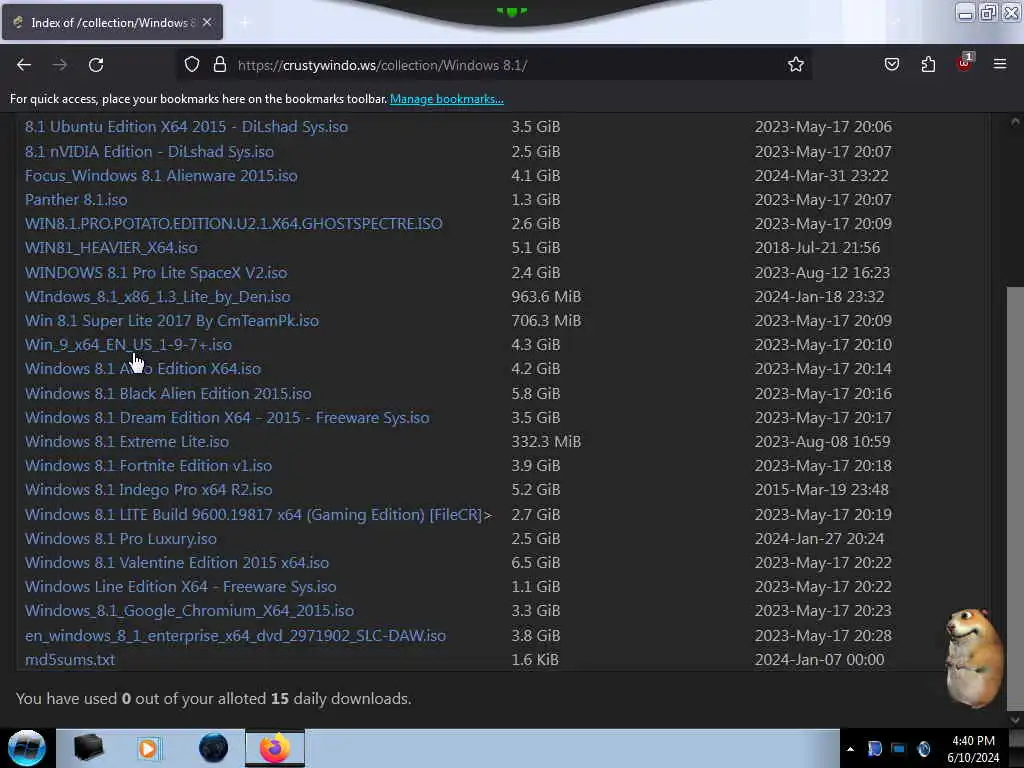Select the Index of /collection/Windows tab
This screenshot has height=768, width=1024.
[x=112, y=22]
